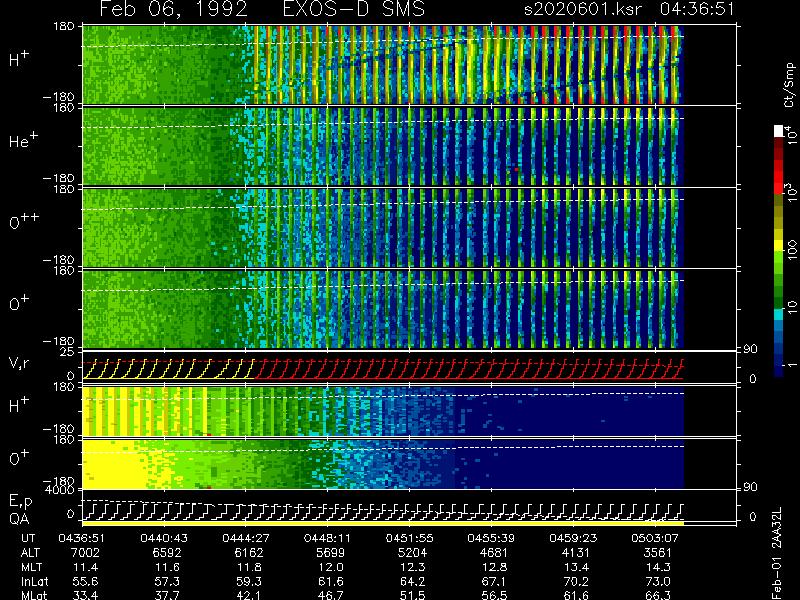Click the altitude value '5204'
The image size is (800, 600).
(x=412, y=553)
